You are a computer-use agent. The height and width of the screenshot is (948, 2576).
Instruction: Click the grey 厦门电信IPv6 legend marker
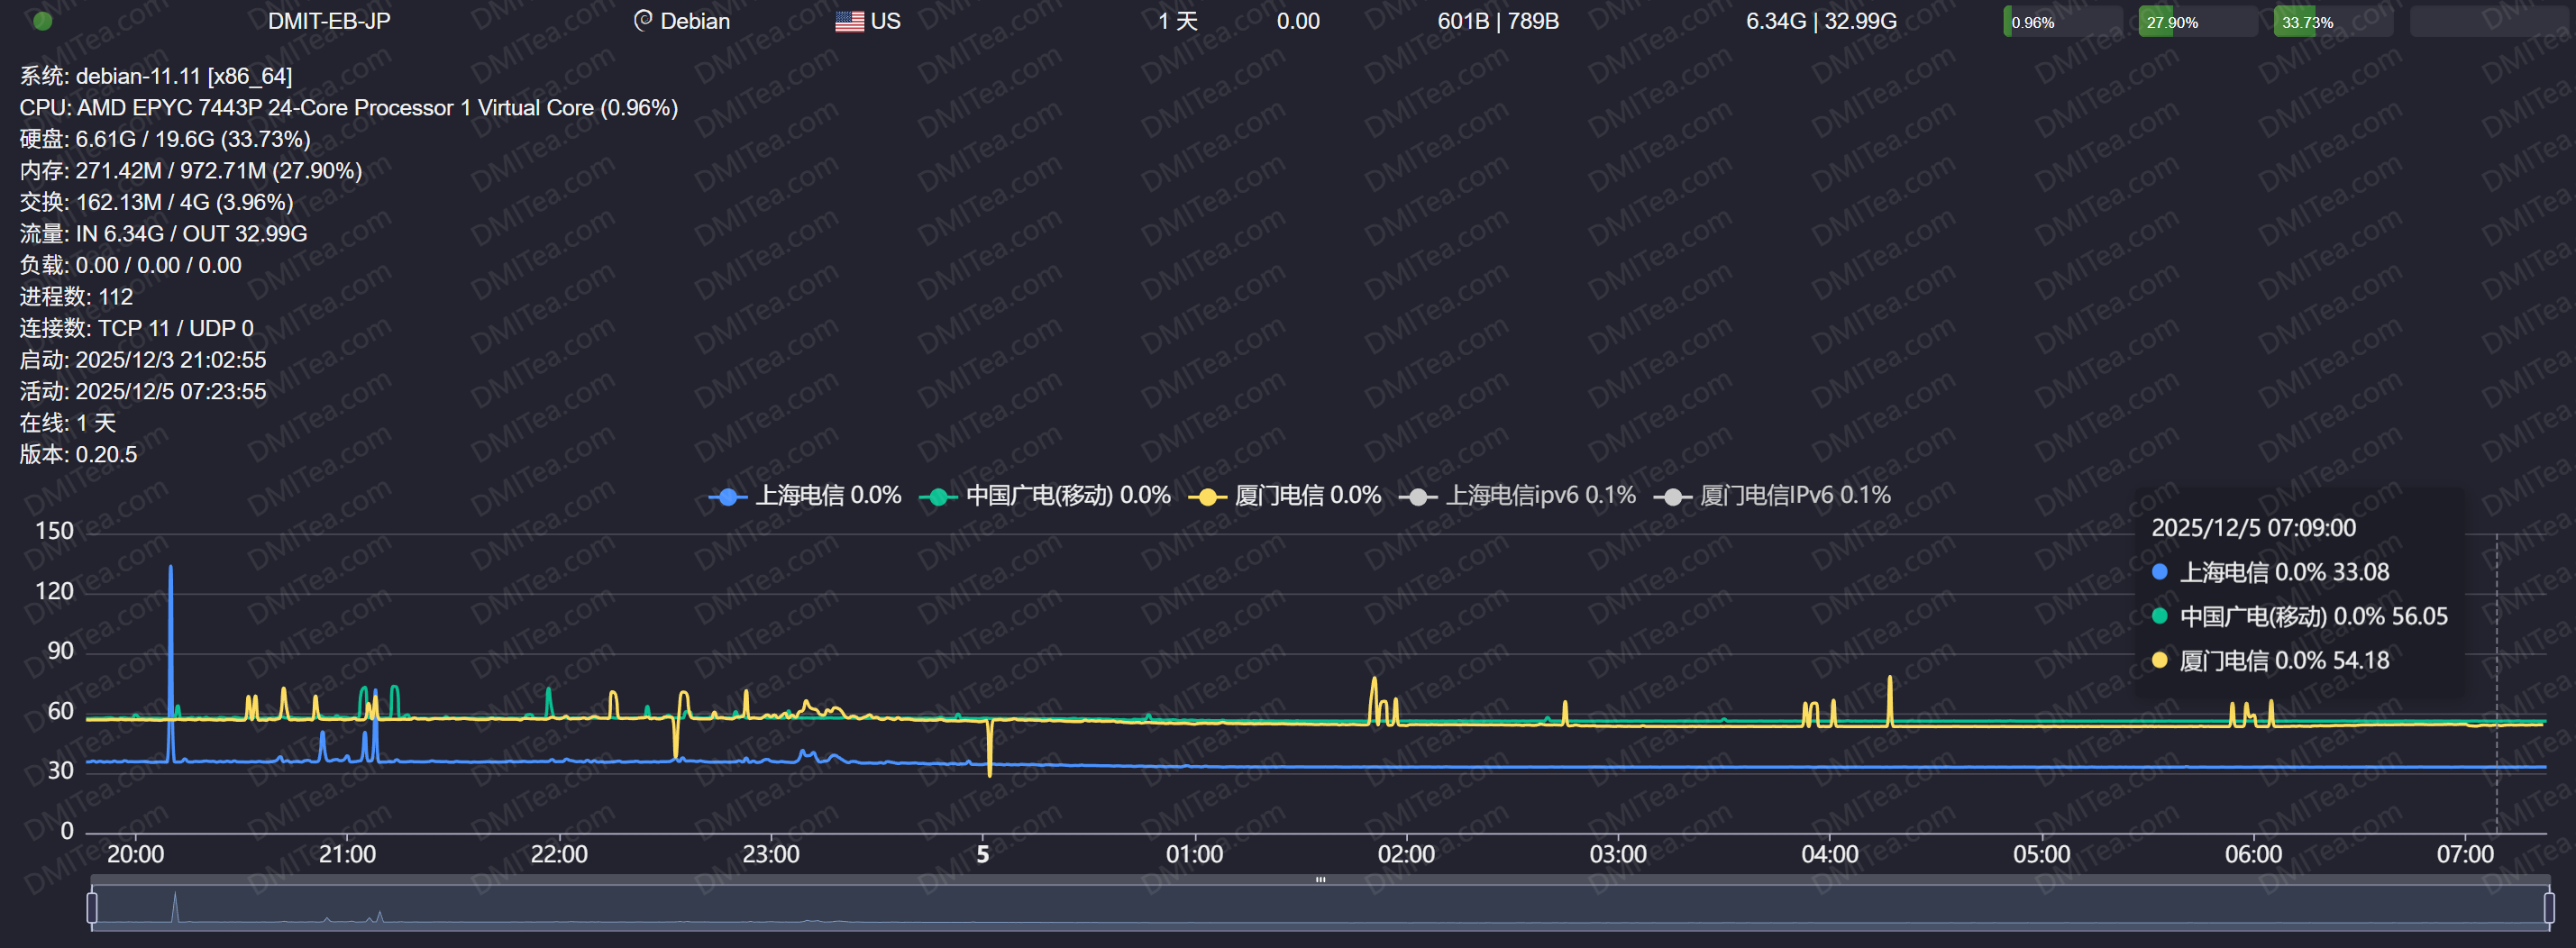point(1673,496)
